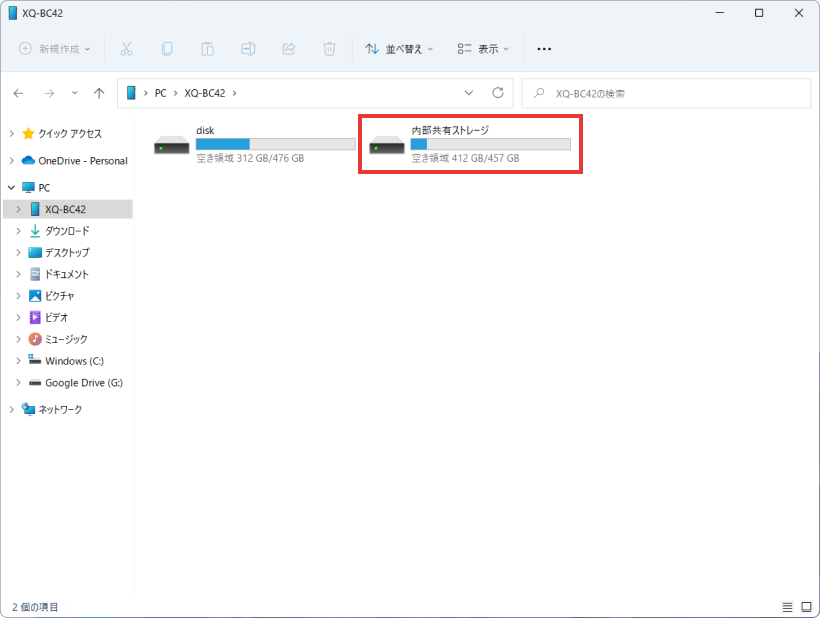Expand the ダウンロード tree node
The height and width of the screenshot is (618, 820).
tap(18, 231)
